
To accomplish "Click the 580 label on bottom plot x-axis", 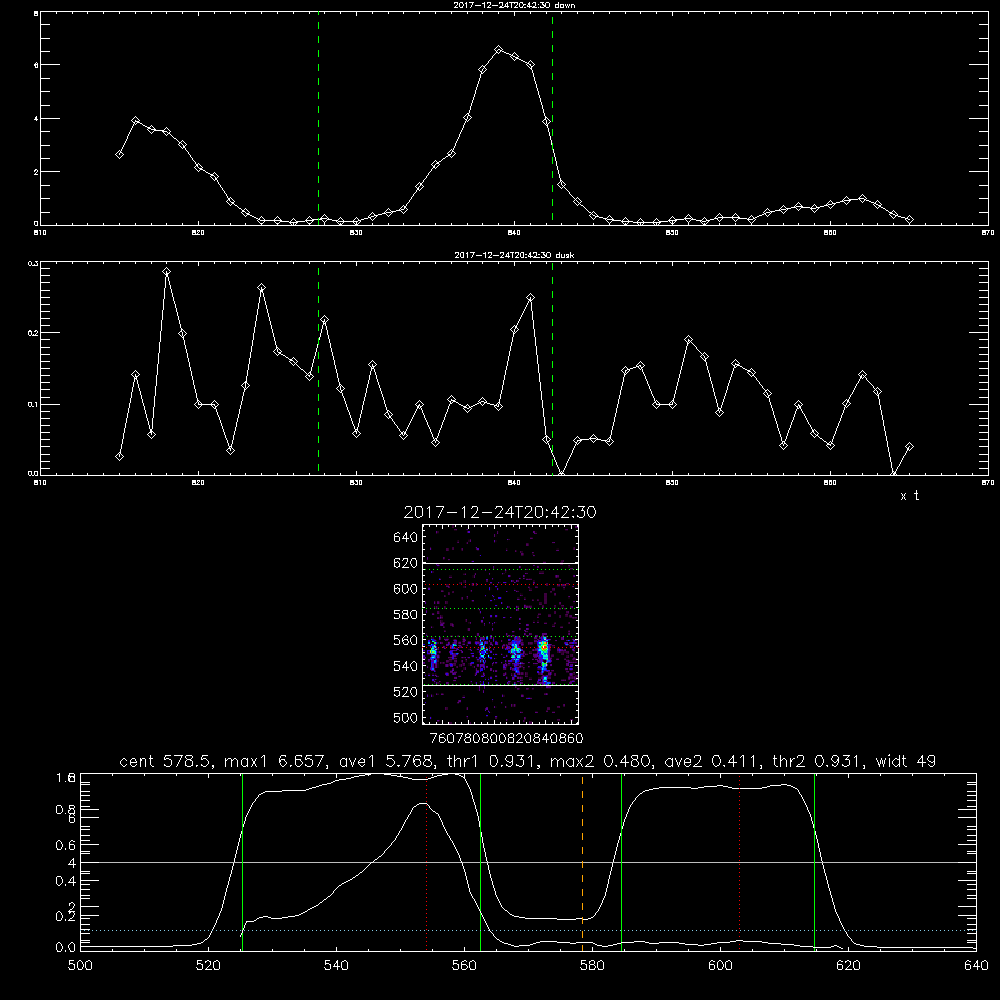I will click(592, 966).
